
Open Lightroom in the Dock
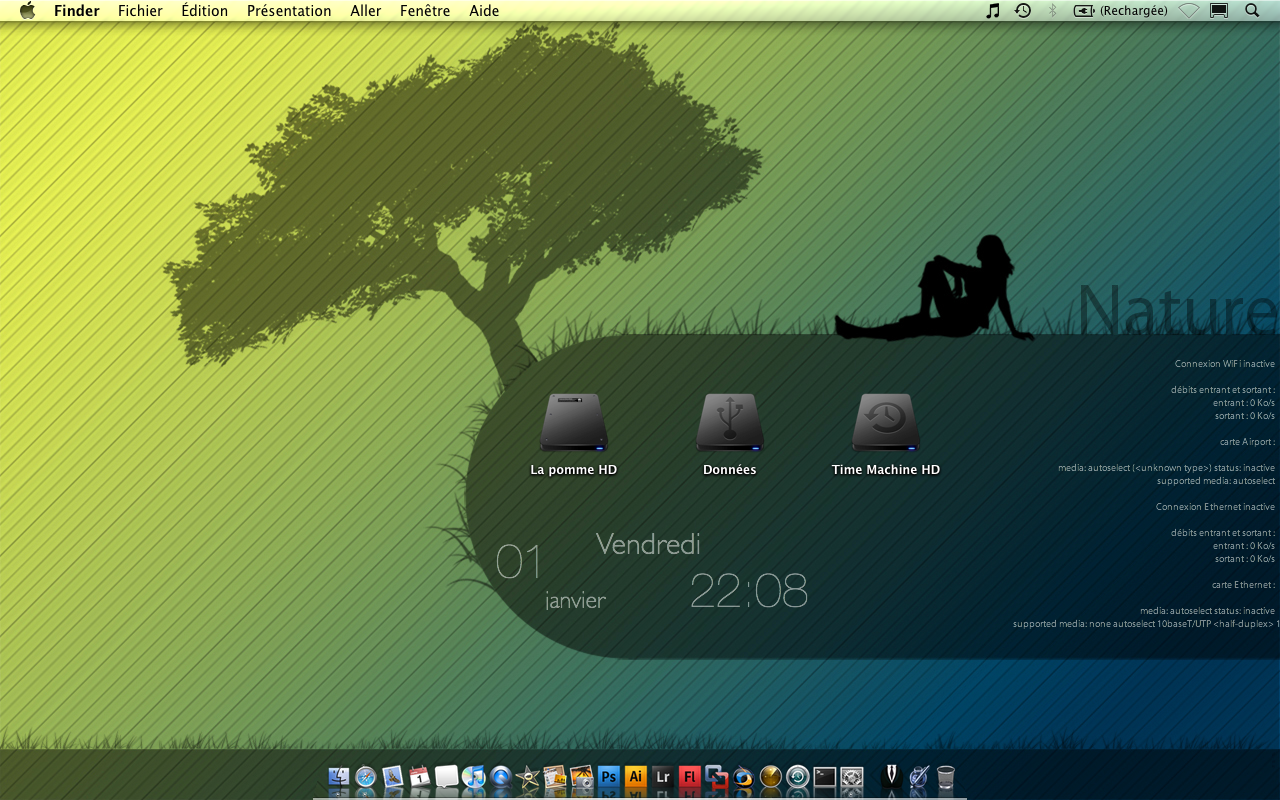662,777
